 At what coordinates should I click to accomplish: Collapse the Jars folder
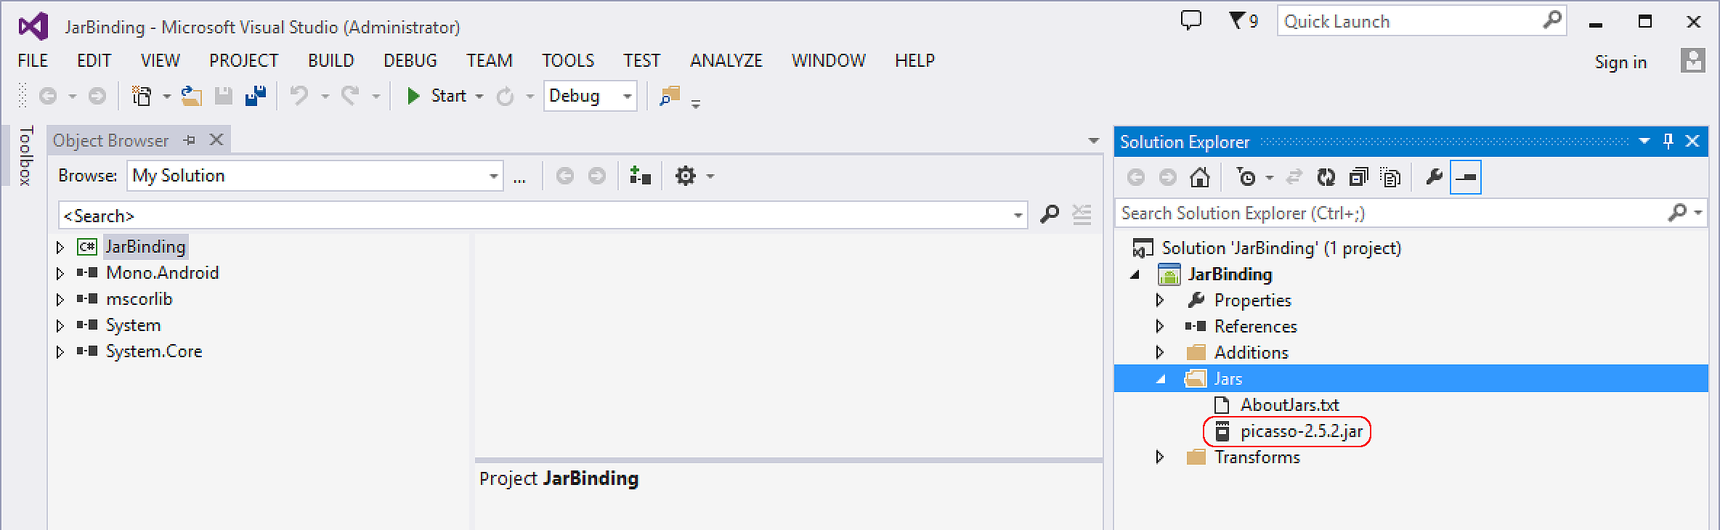1161,379
